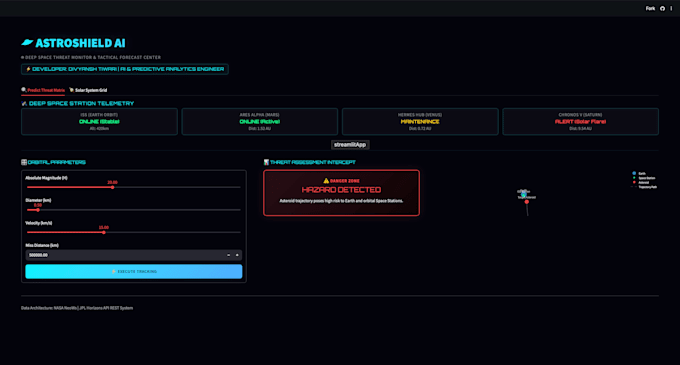This screenshot has width=680, height=365.
Task: Increase Miss Distance with the plus button
Action: (x=237, y=255)
